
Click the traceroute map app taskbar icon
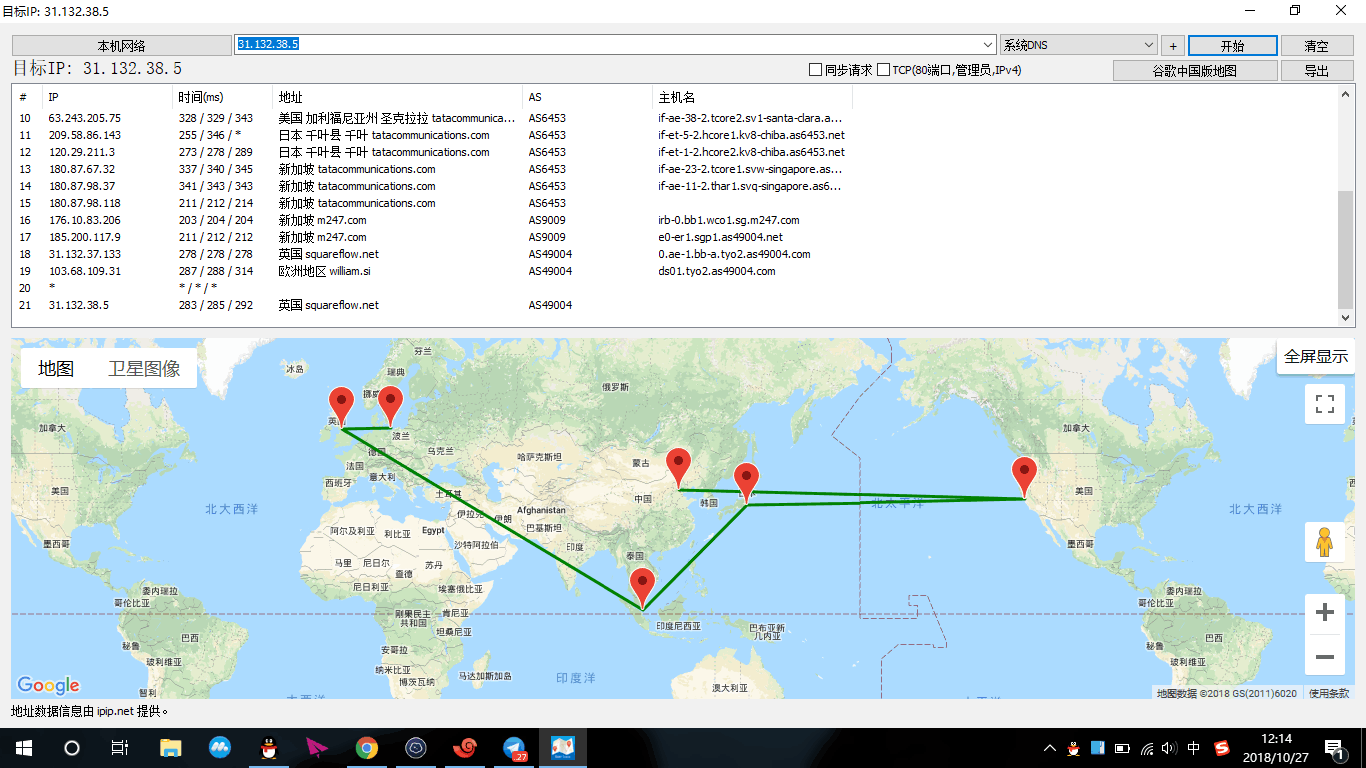coord(563,748)
